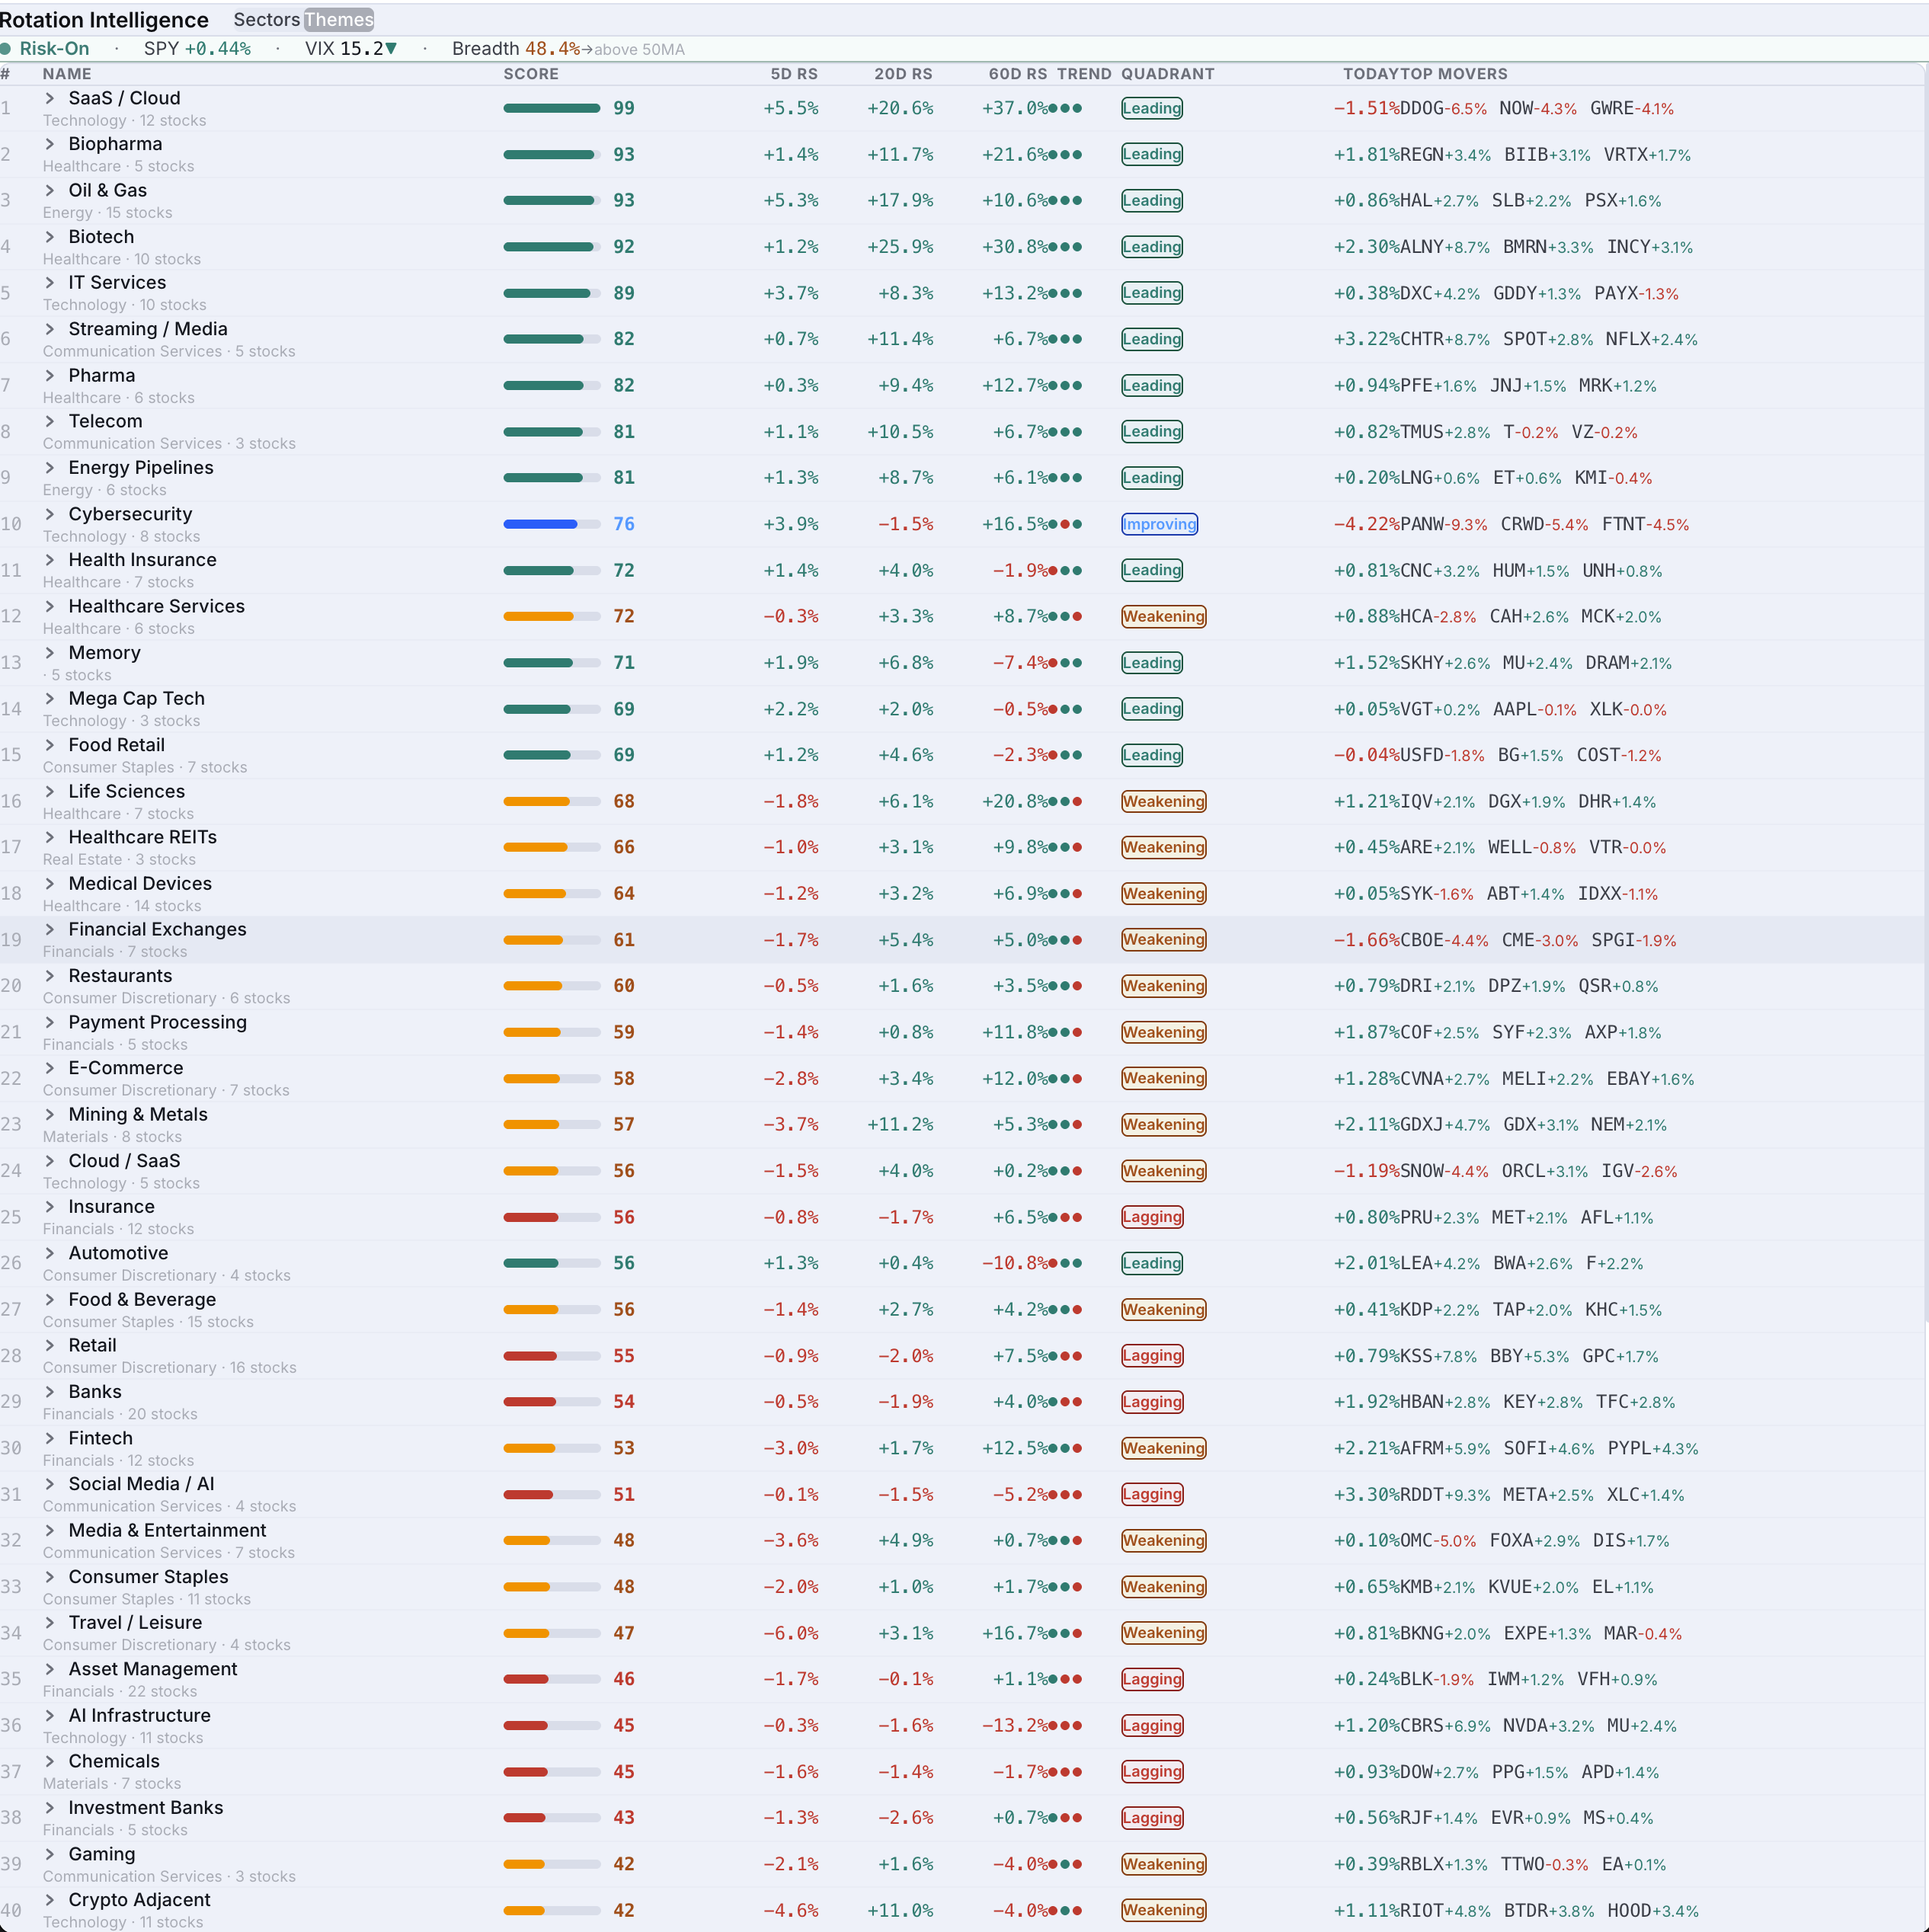Click the RDDT top mover ticker
Screen dimensions: 1929x1932
tap(1422, 1494)
